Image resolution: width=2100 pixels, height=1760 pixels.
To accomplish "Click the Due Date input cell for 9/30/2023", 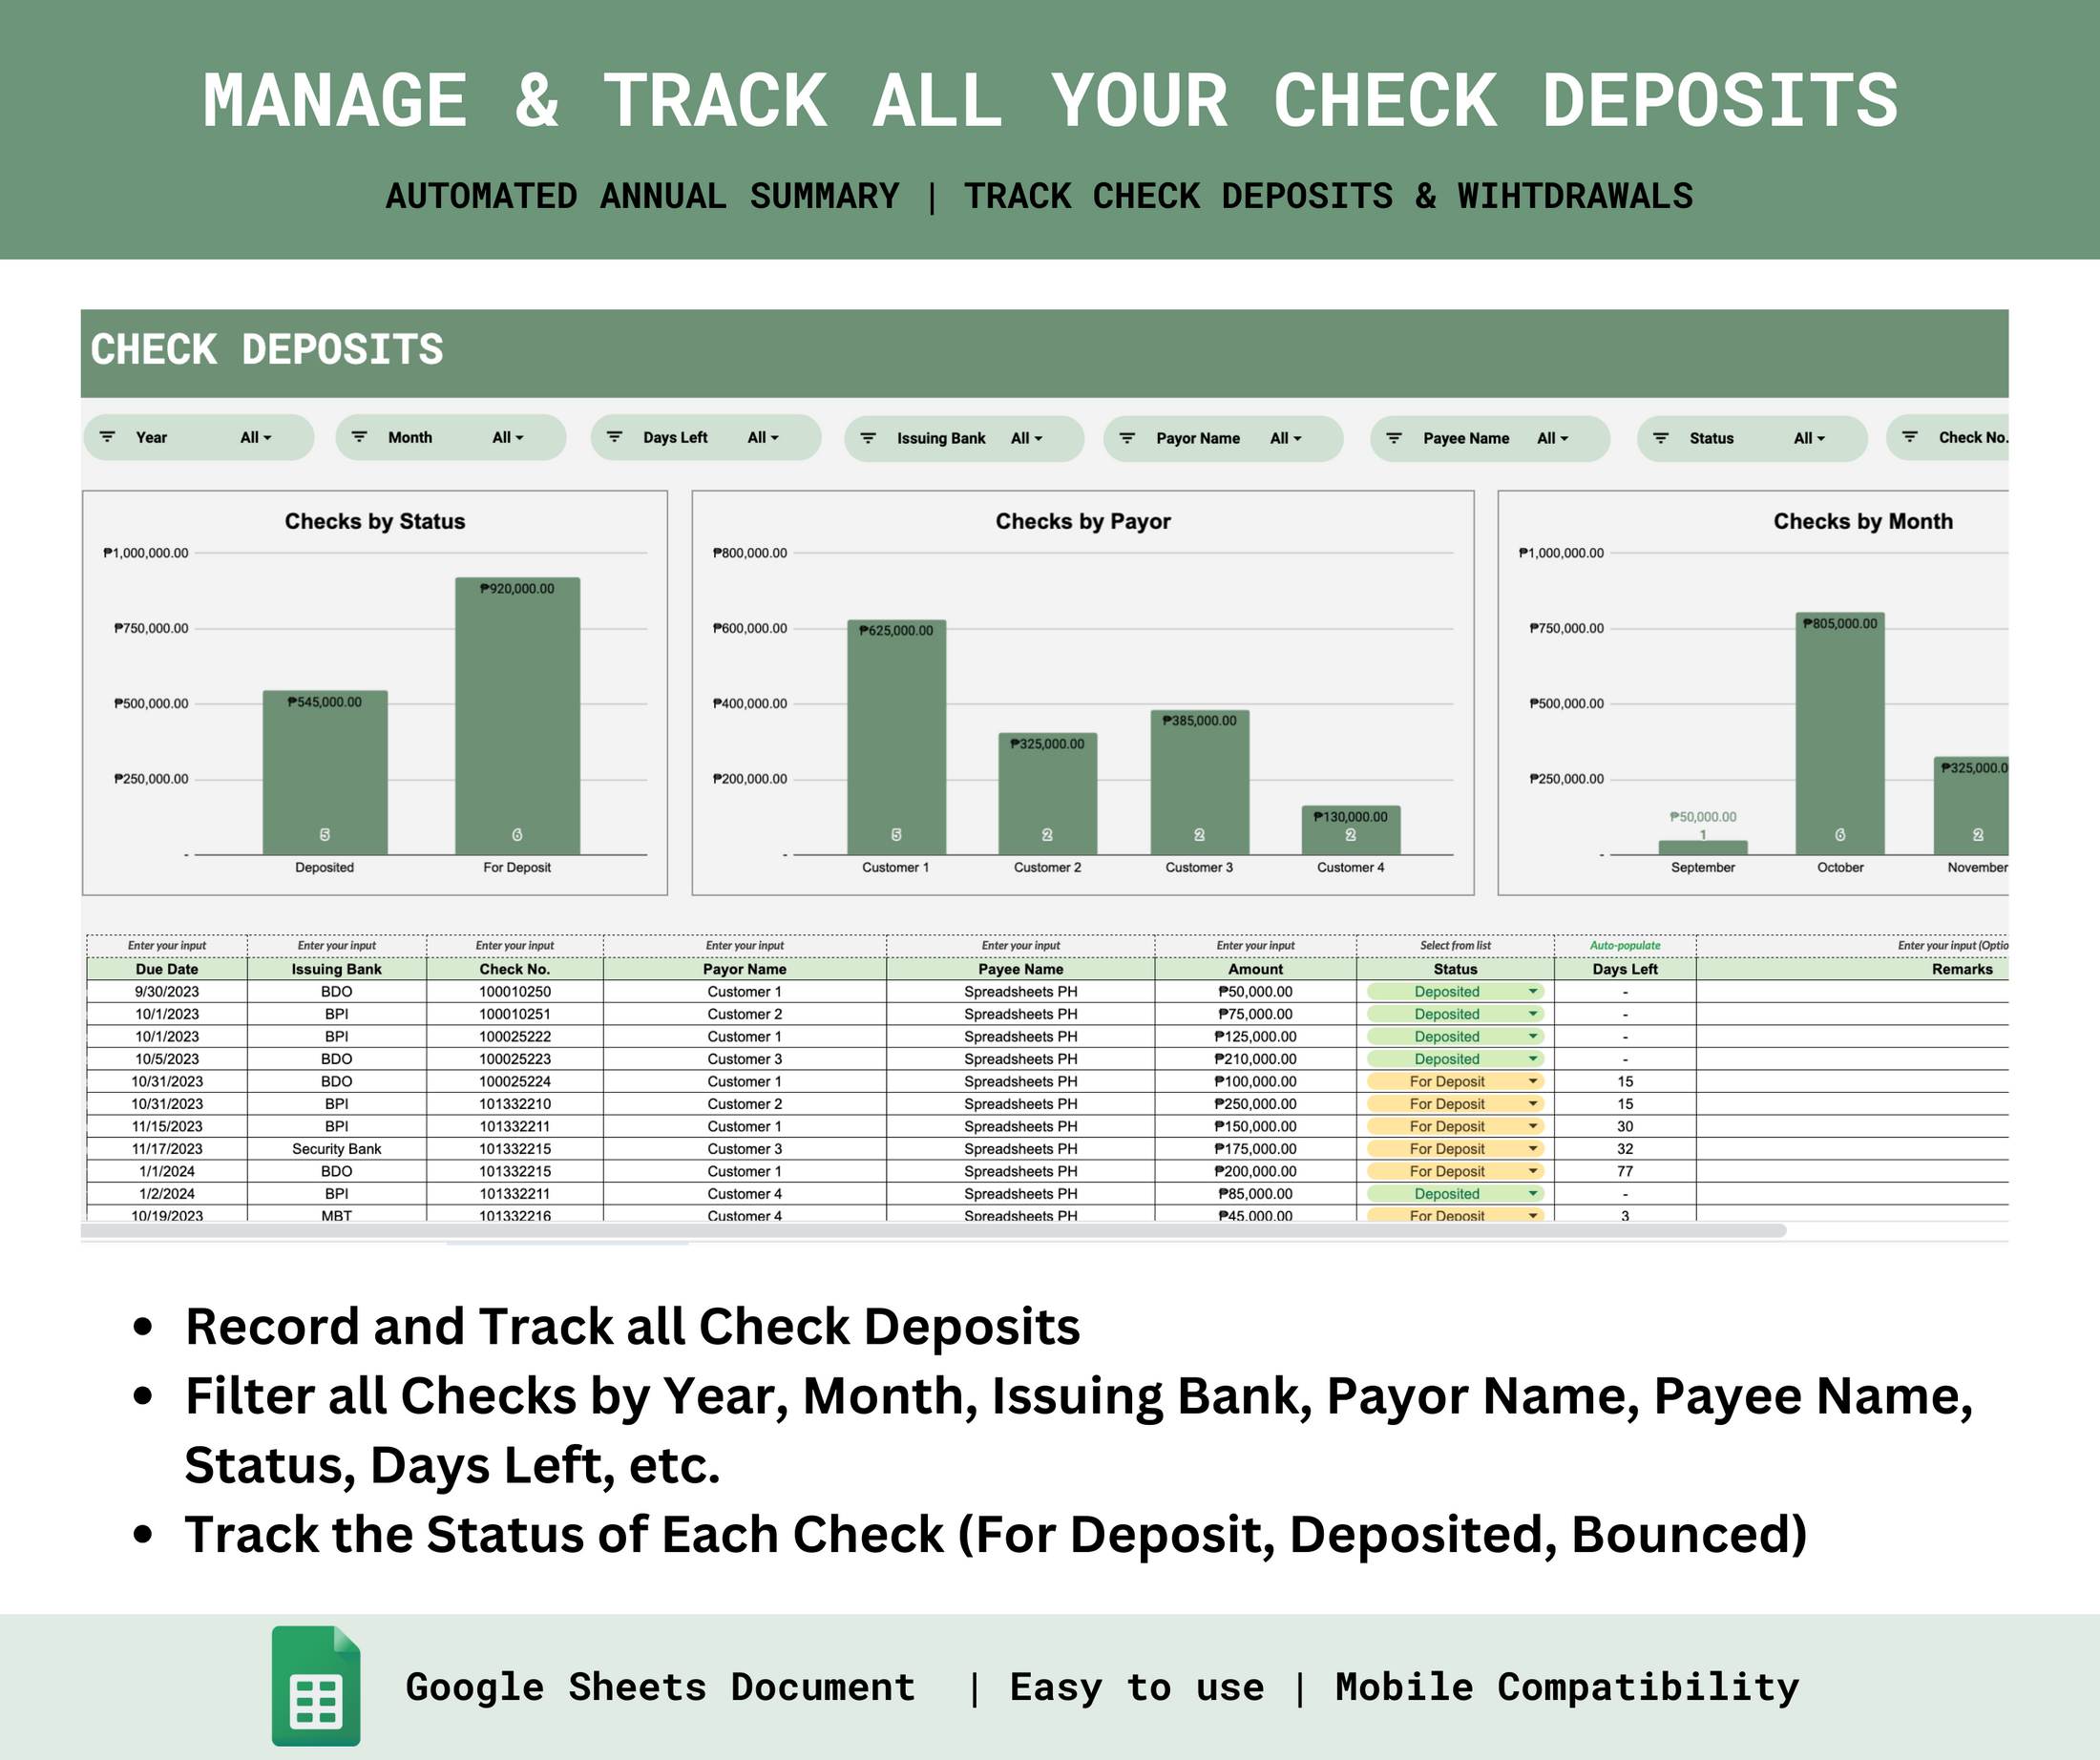I will point(167,991).
